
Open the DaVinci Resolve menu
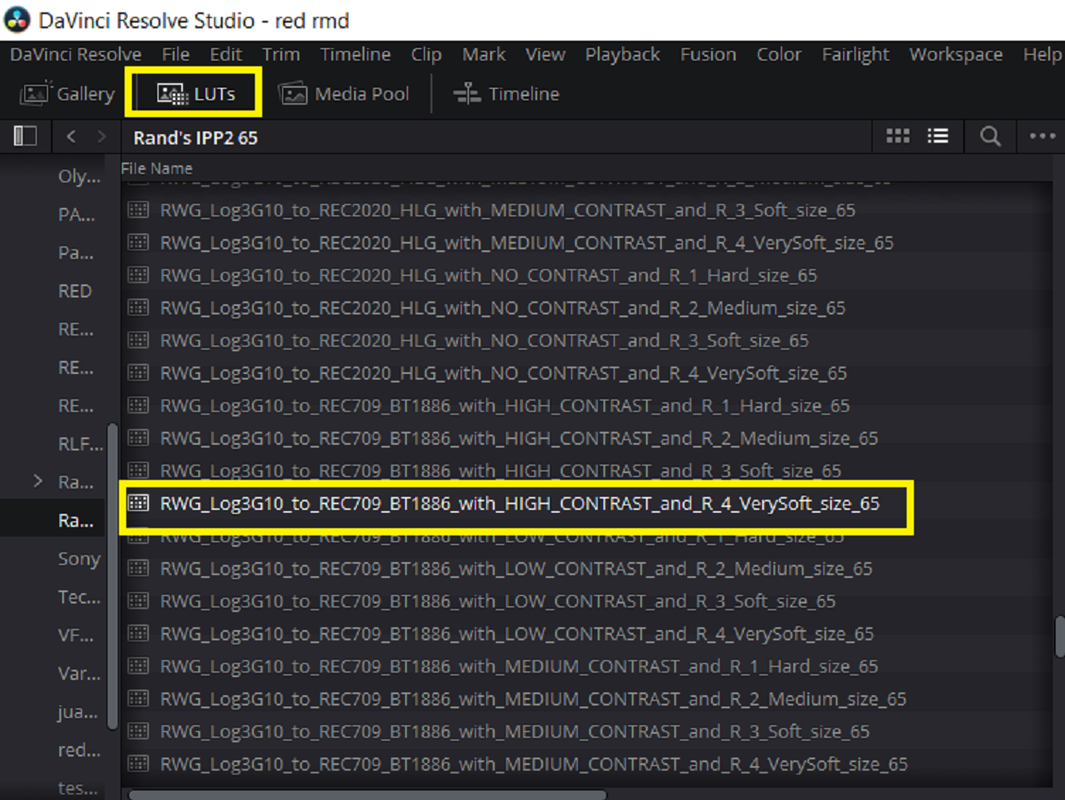click(x=75, y=54)
